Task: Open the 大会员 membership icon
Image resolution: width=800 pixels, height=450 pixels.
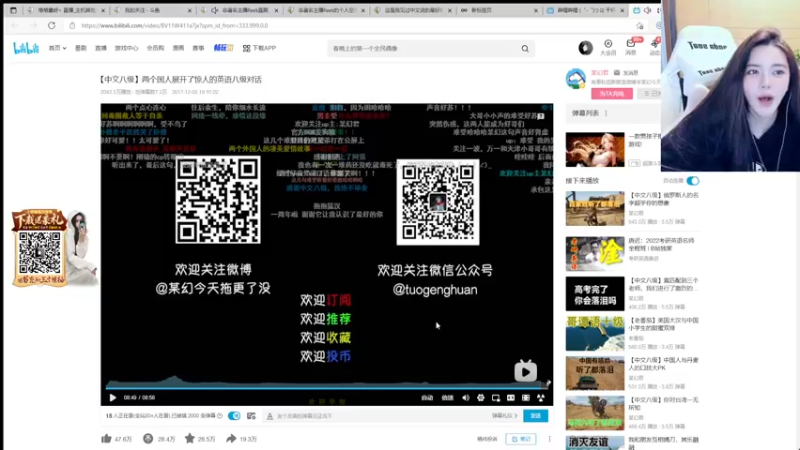Action: click(608, 47)
